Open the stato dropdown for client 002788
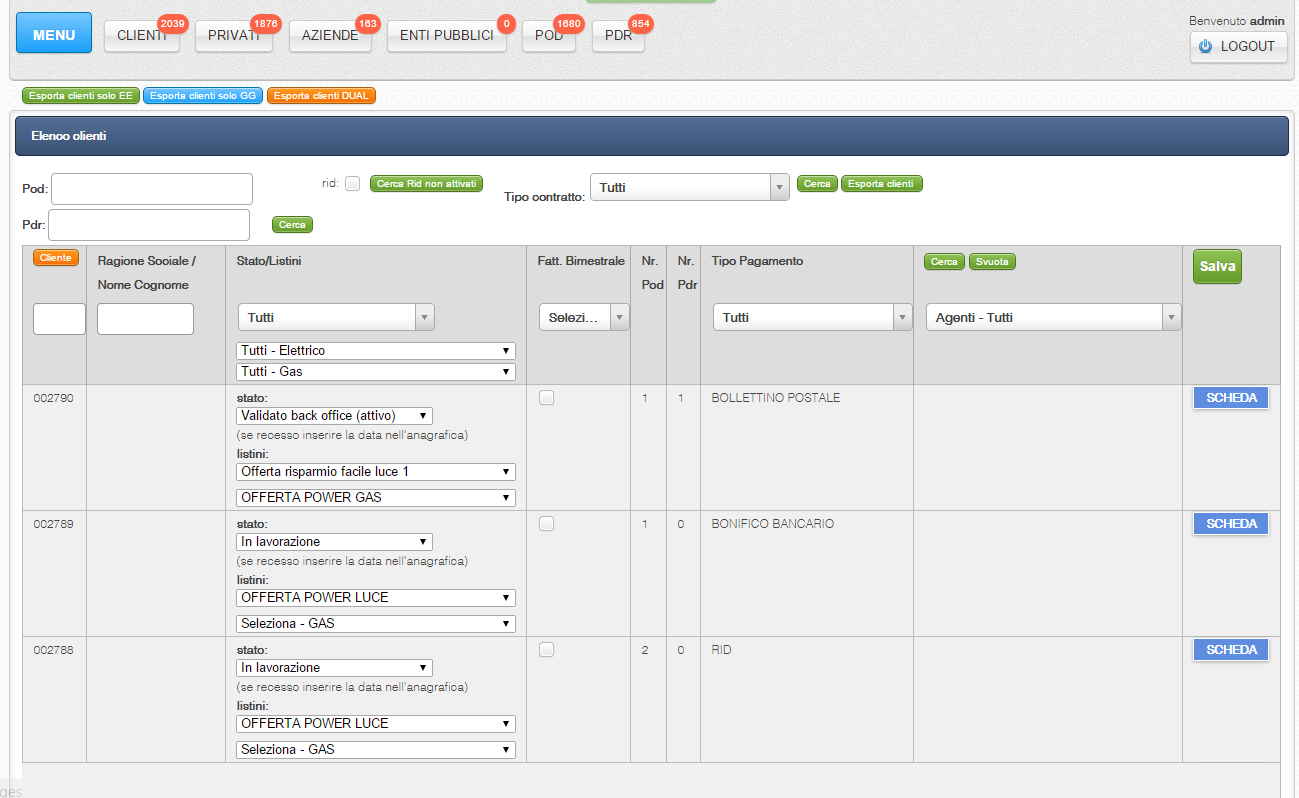Screen dimensions: 1299x798 click(334, 668)
